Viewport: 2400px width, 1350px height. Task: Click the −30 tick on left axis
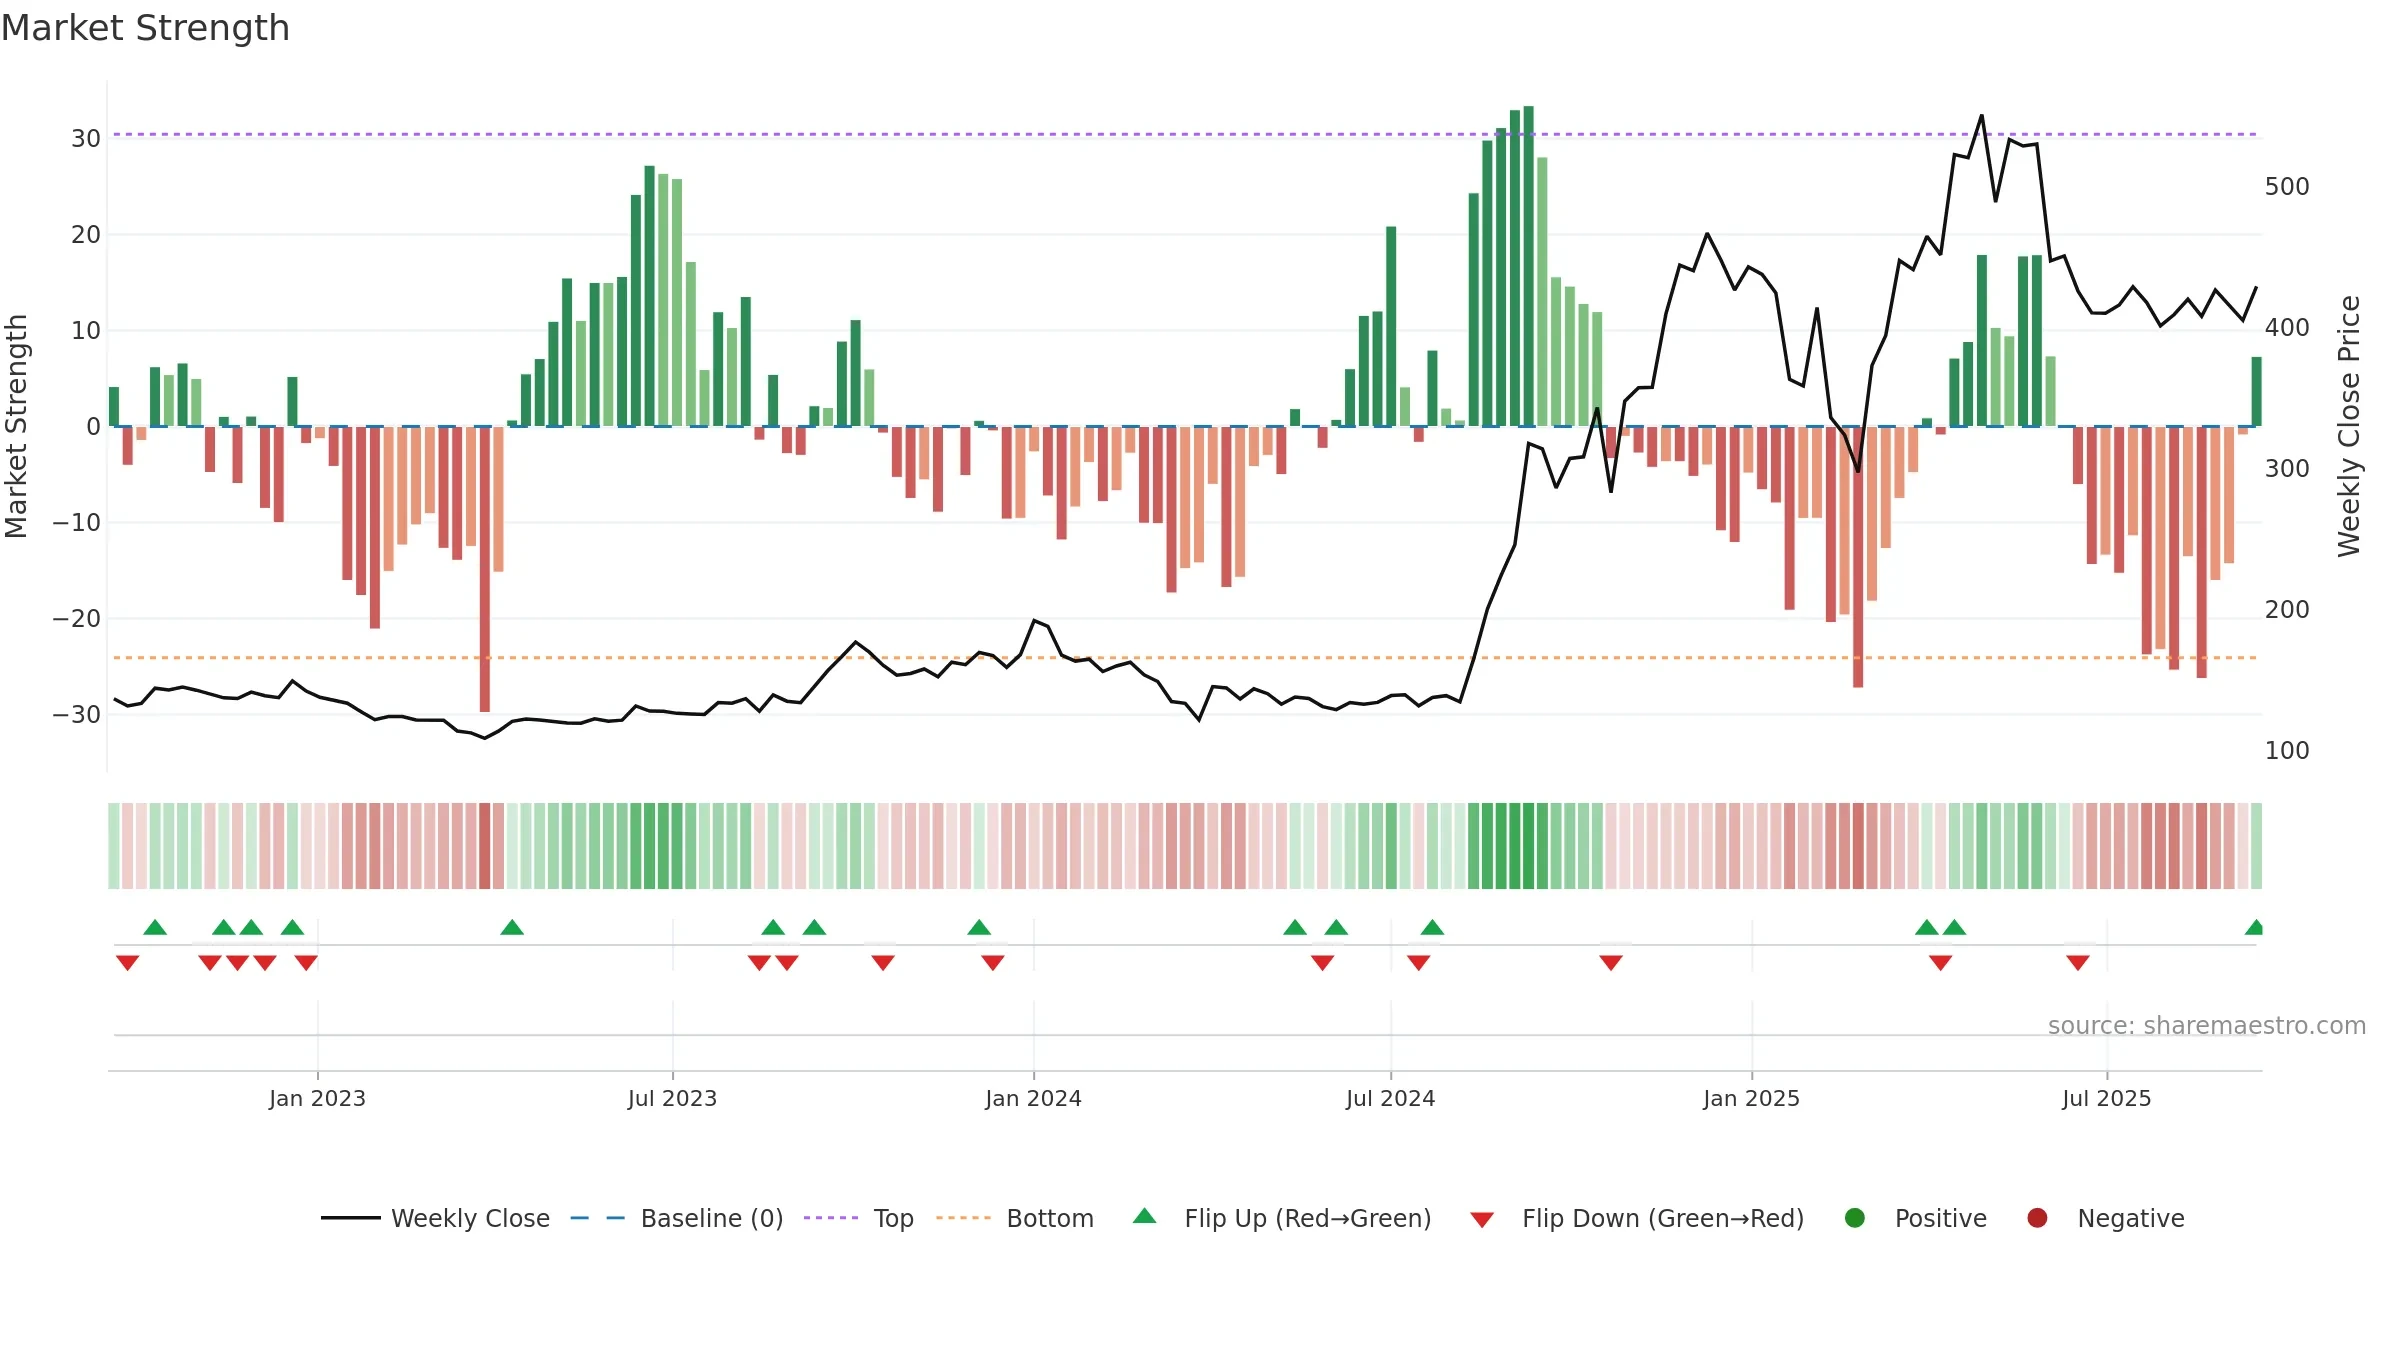(77, 715)
